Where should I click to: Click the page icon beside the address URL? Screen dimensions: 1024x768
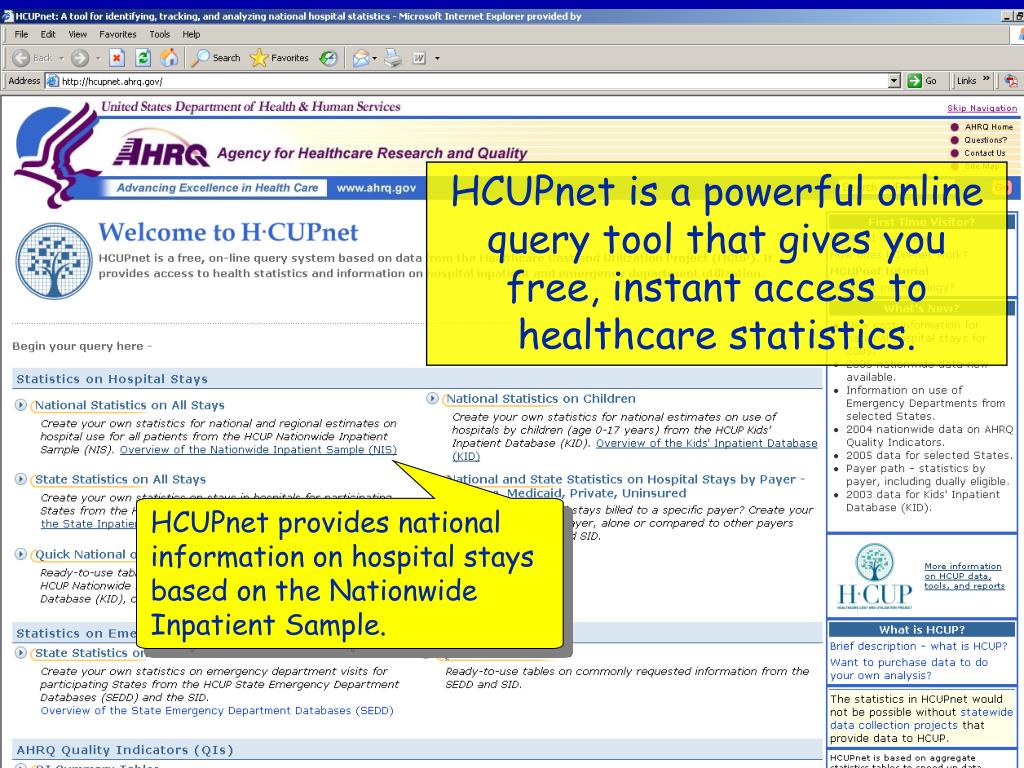[53, 81]
